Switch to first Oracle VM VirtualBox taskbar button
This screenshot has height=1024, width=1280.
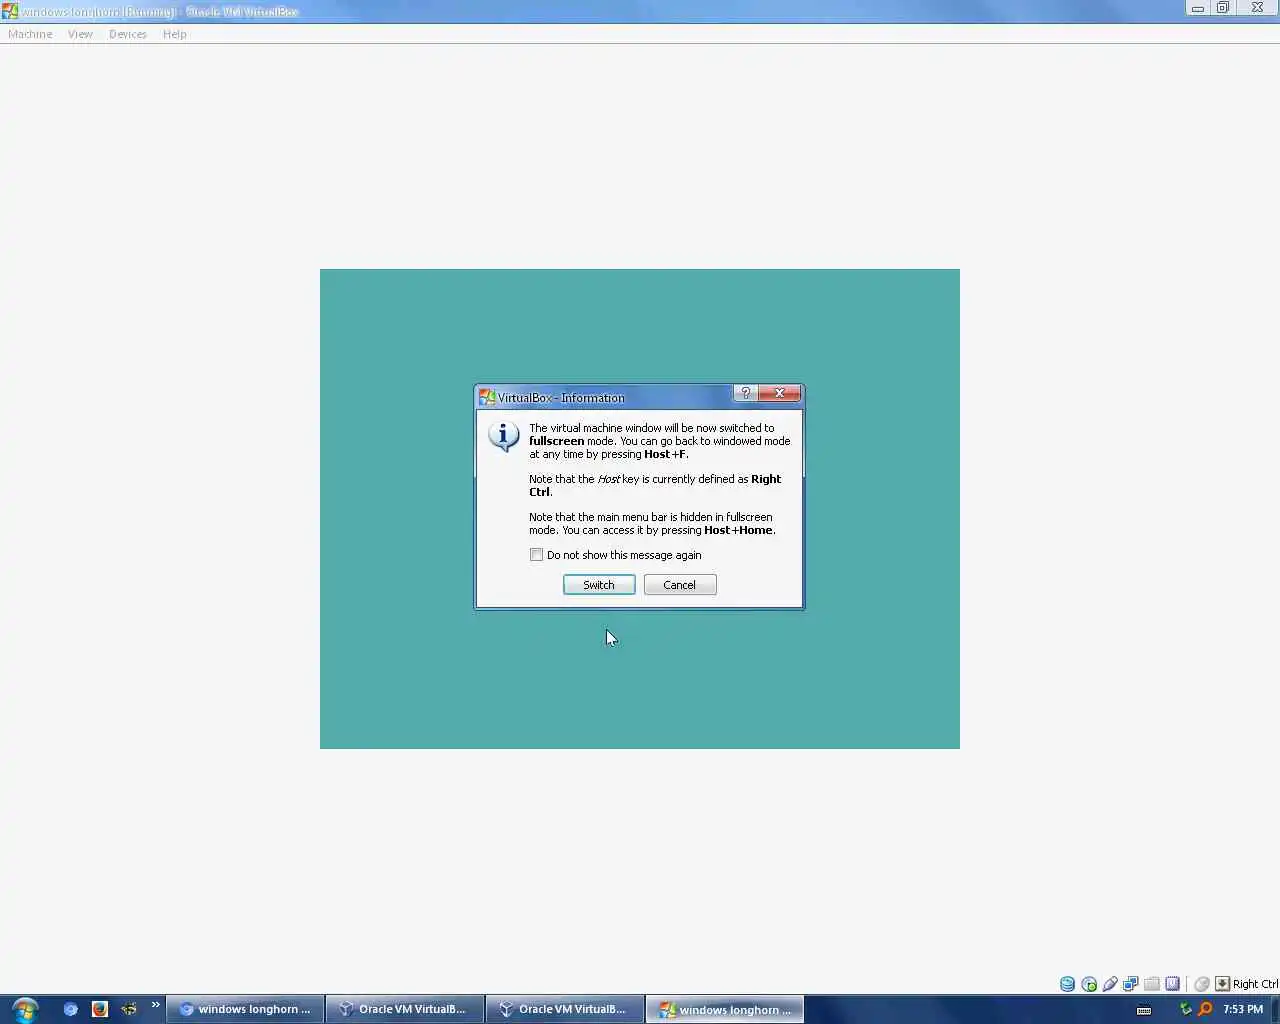[x=405, y=1009]
